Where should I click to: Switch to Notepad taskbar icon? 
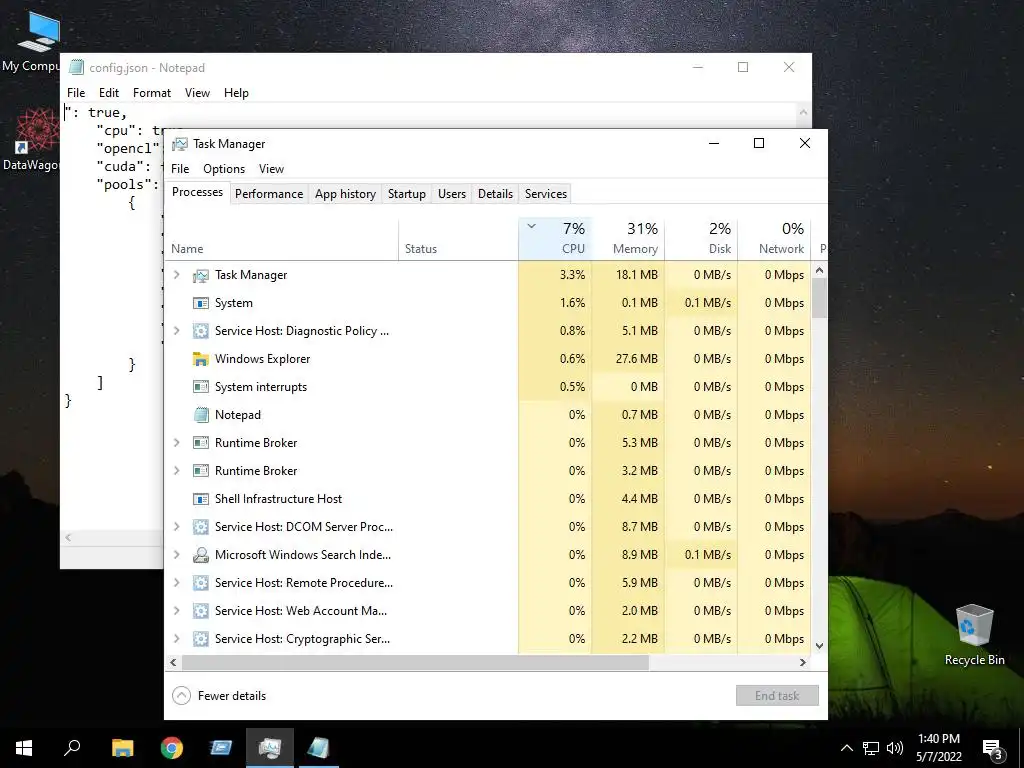click(318, 748)
